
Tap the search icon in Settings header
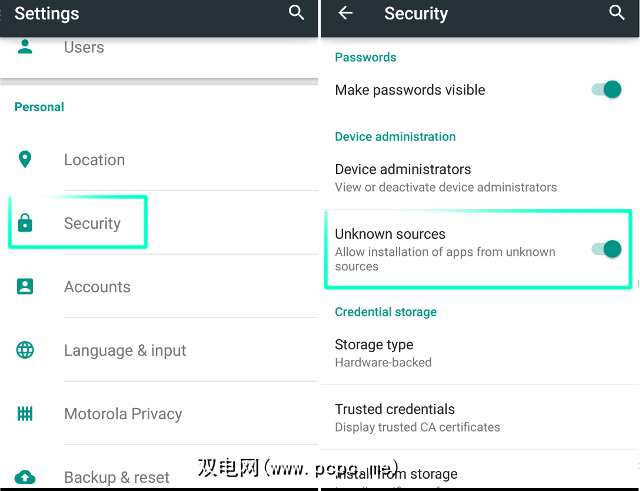coord(296,13)
